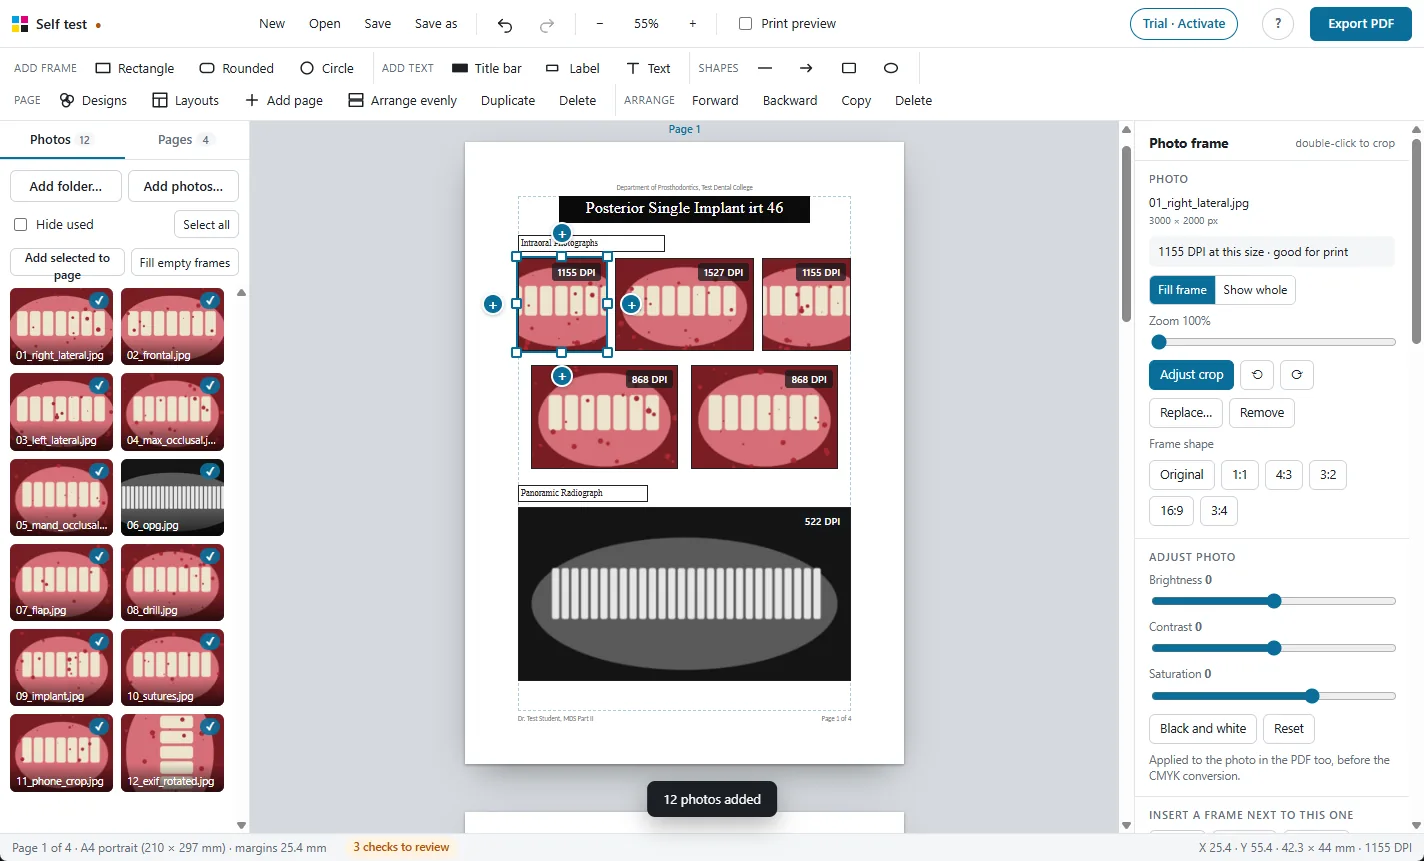The image size is (1424, 861).
Task: Choose the 4:3 frame shape
Action: [x=1284, y=475]
